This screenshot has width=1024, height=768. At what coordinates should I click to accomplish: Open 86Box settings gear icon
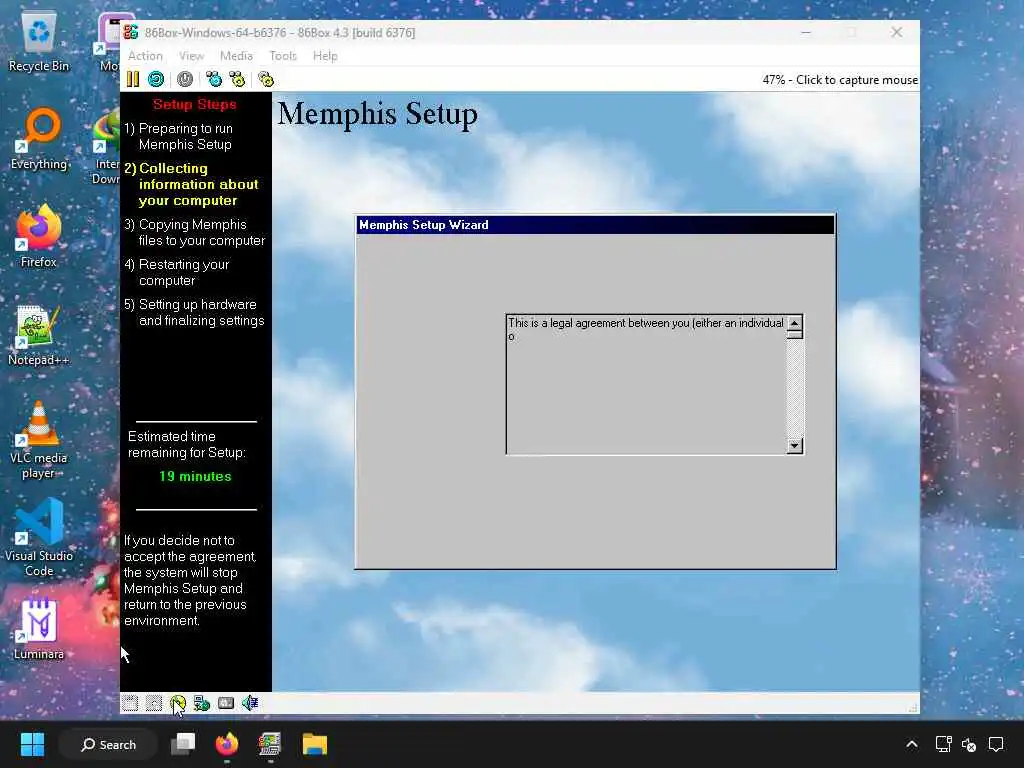[x=266, y=79]
